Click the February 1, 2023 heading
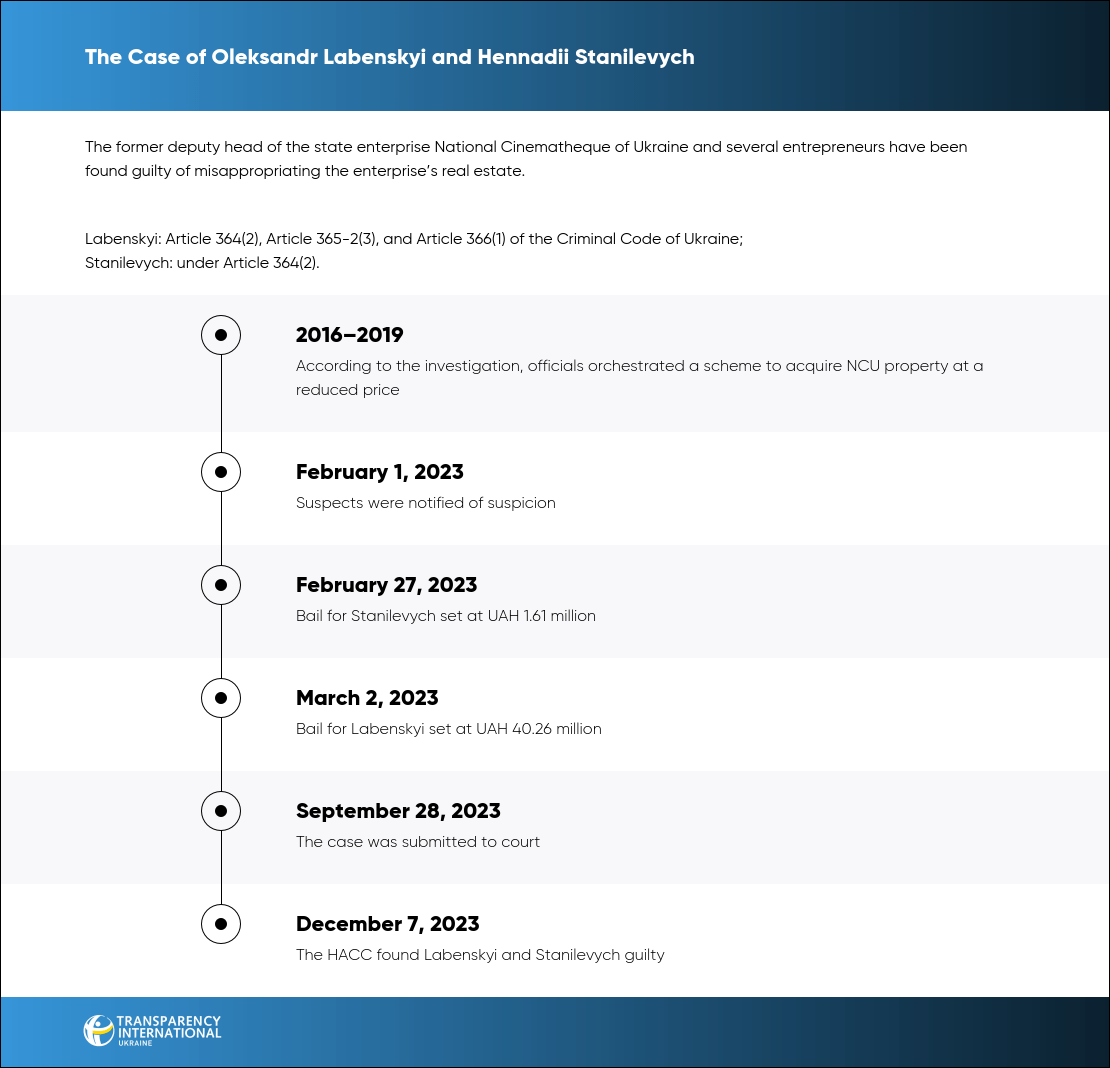The image size is (1110, 1068). pos(379,472)
